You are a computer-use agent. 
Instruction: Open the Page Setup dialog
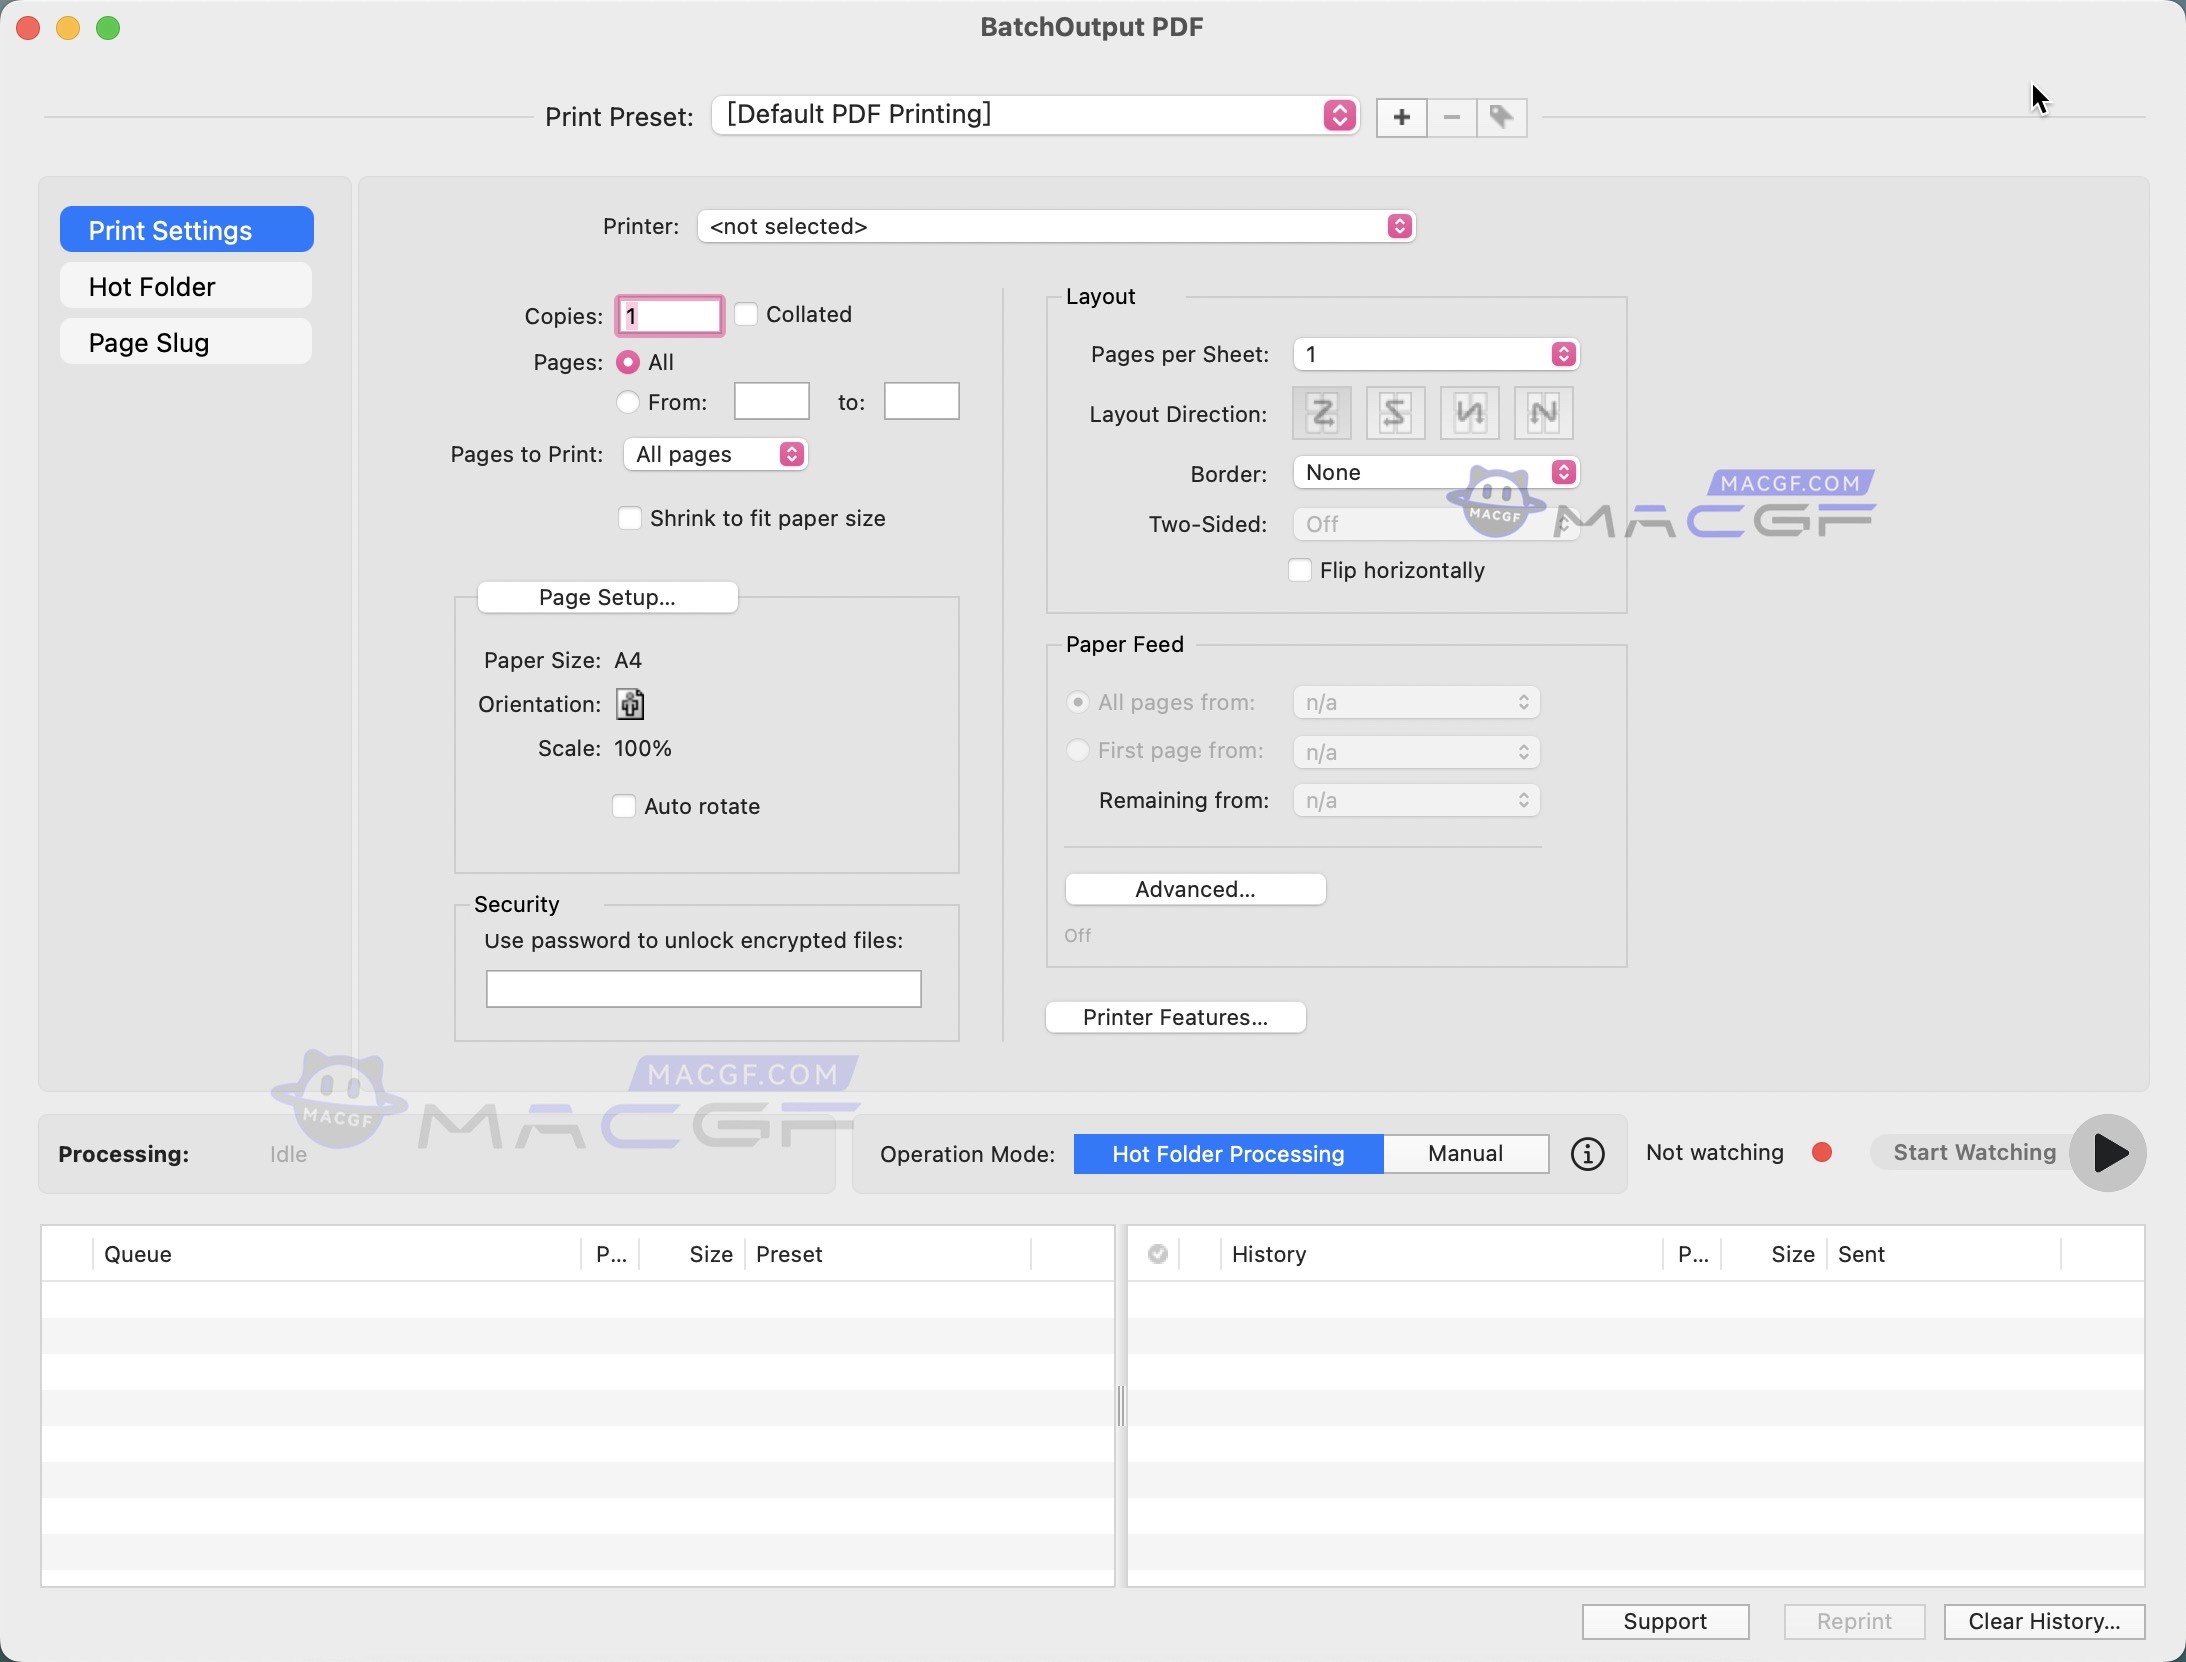pyautogui.click(x=607, y=597)
